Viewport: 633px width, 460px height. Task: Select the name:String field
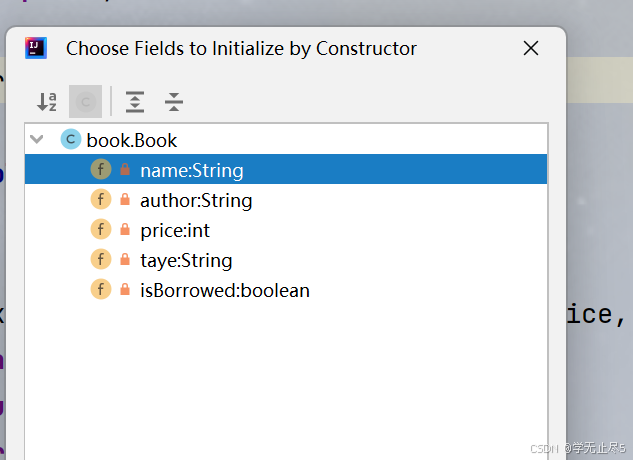pyautogui.click(x=191, y=170)
